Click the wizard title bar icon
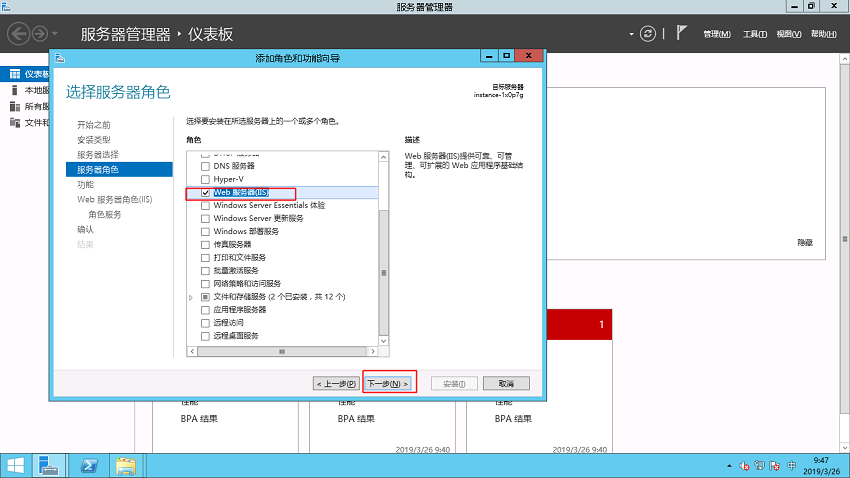 [x=60, y=58]
